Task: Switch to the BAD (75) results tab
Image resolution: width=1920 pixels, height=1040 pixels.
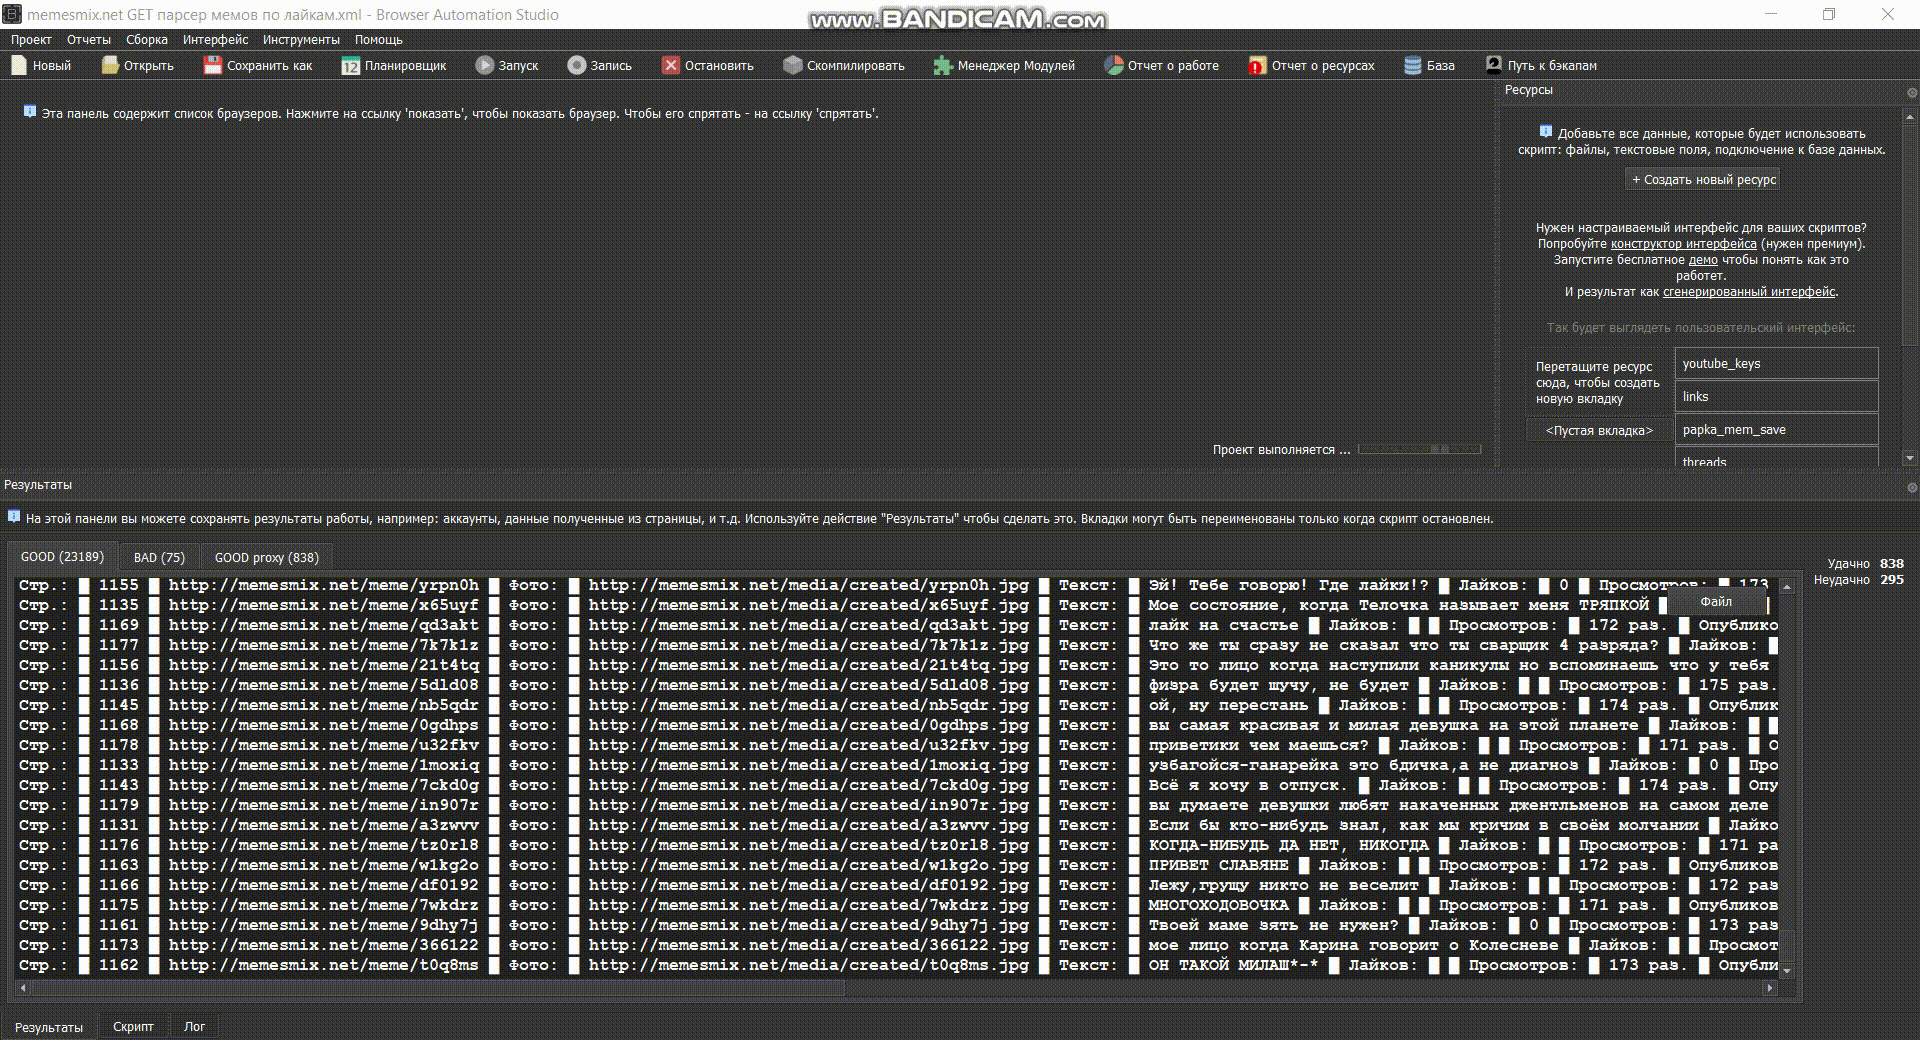Action: pos(158,556)
